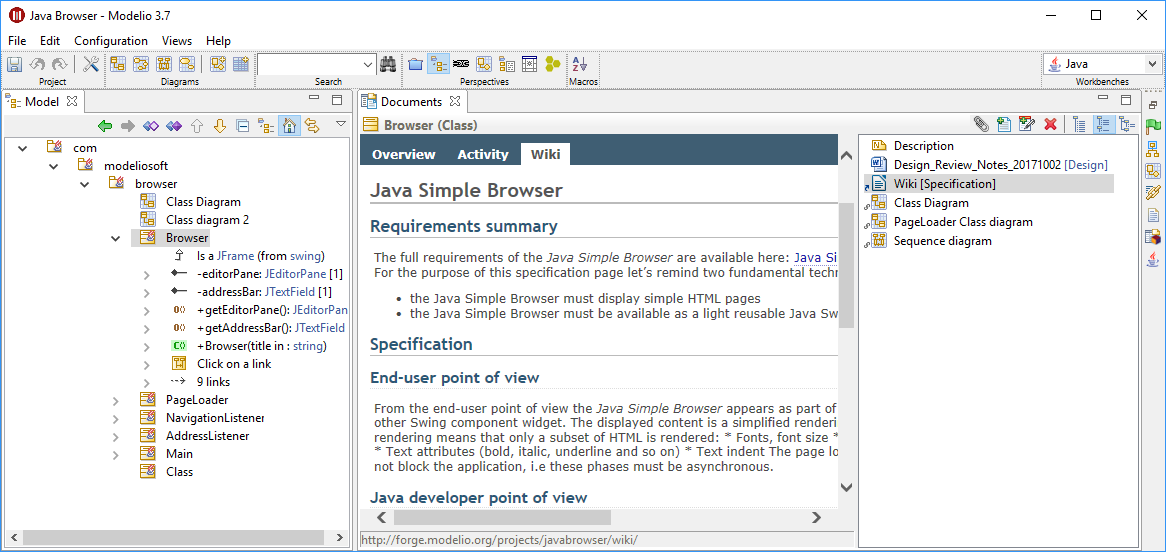Click Collapse All icon in Model toolbar
The image size is (1166, 552).
242,126
